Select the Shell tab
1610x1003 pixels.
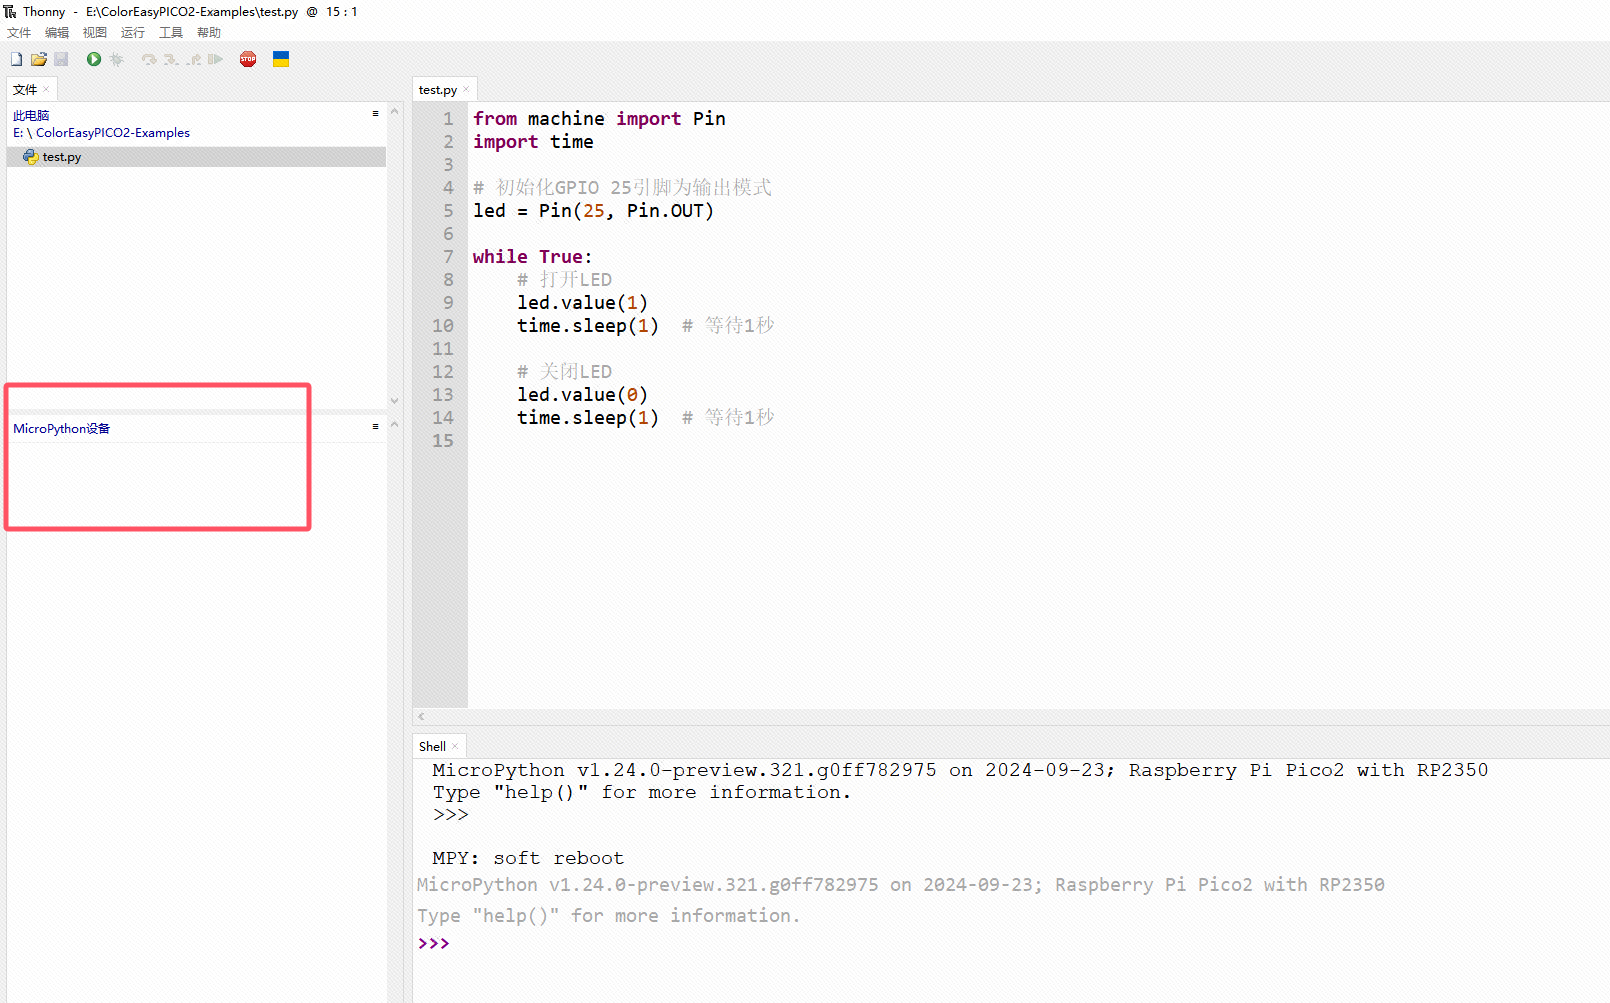coord(432,747)
